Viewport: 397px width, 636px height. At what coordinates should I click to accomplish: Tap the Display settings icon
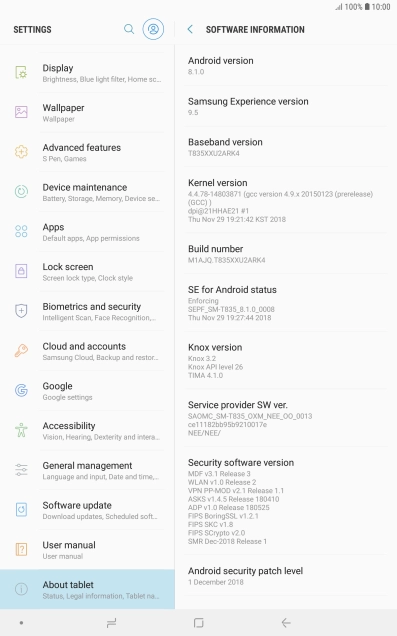click(x=21, y=73)
